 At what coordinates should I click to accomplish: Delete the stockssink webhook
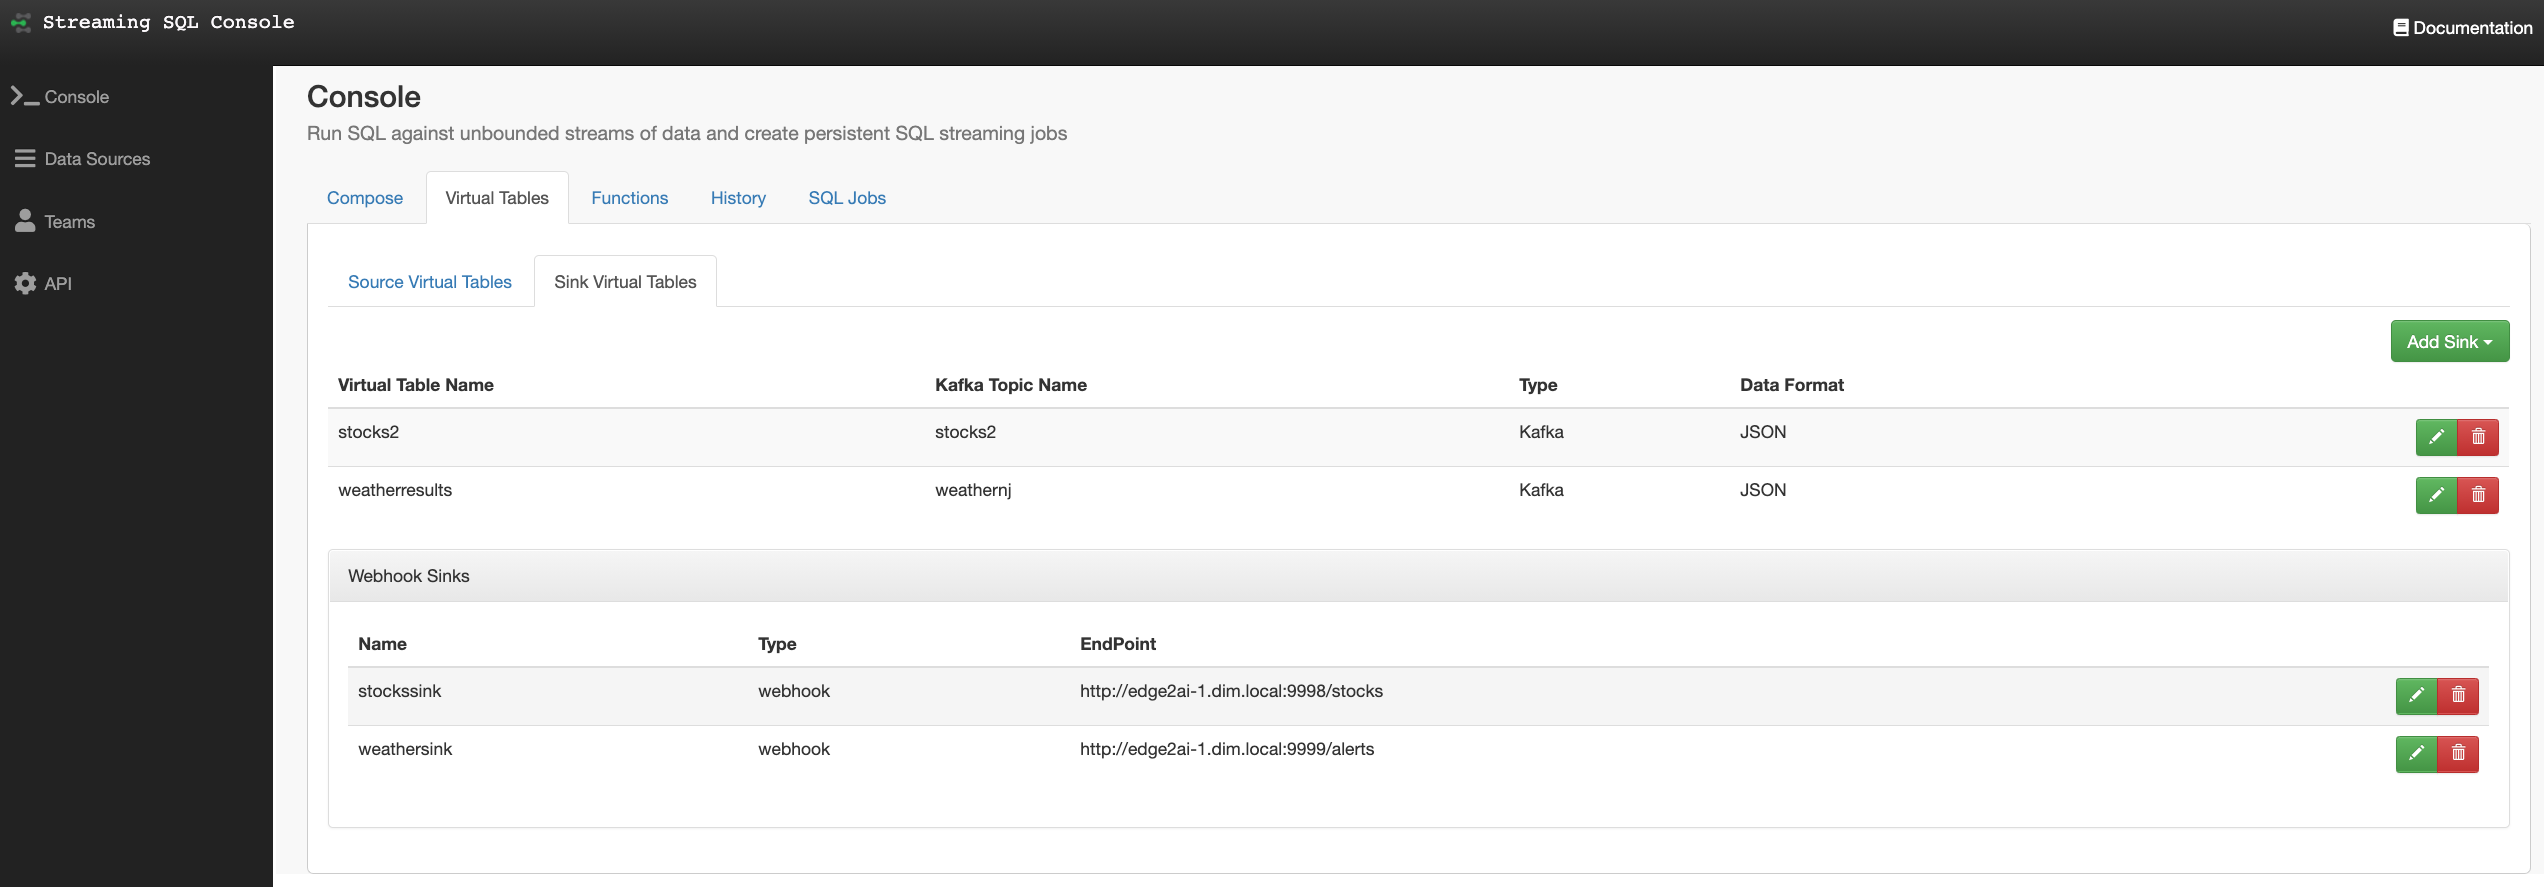2458,695
